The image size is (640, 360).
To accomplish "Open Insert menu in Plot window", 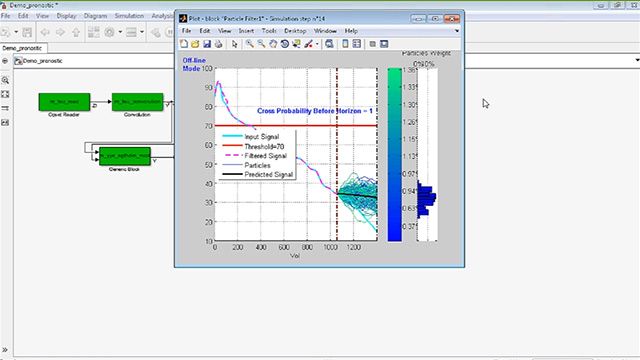I will pyautogui.click(x=246, y=31).
